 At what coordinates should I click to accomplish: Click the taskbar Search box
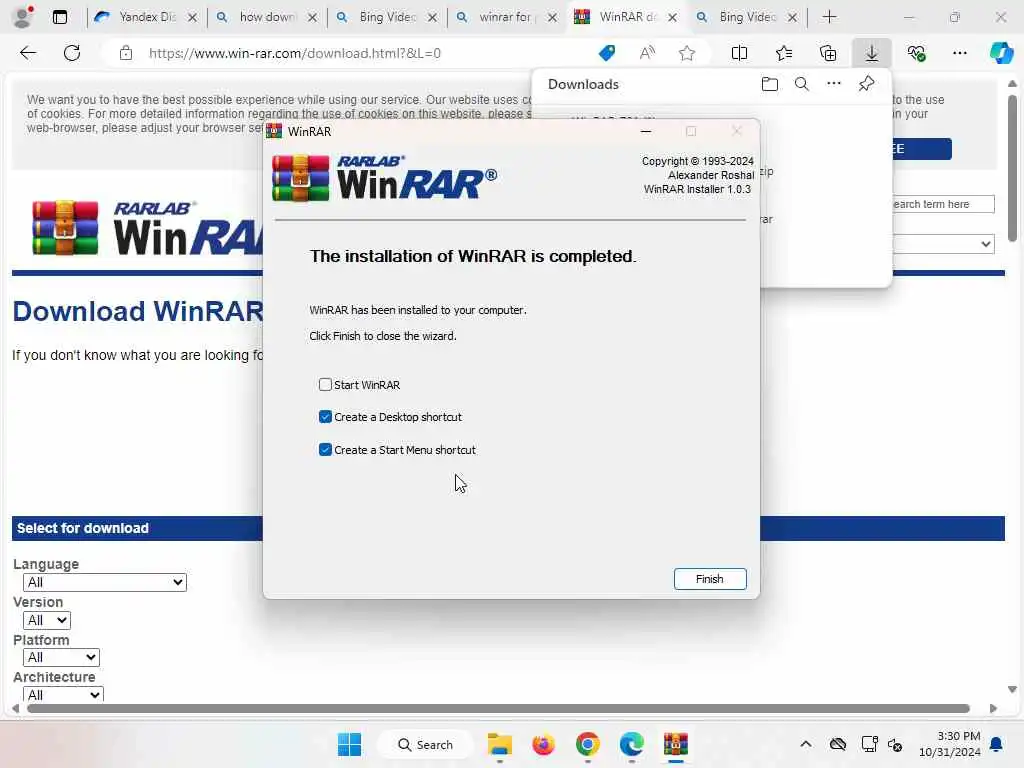pyautogui.click(x=425, y=744)
